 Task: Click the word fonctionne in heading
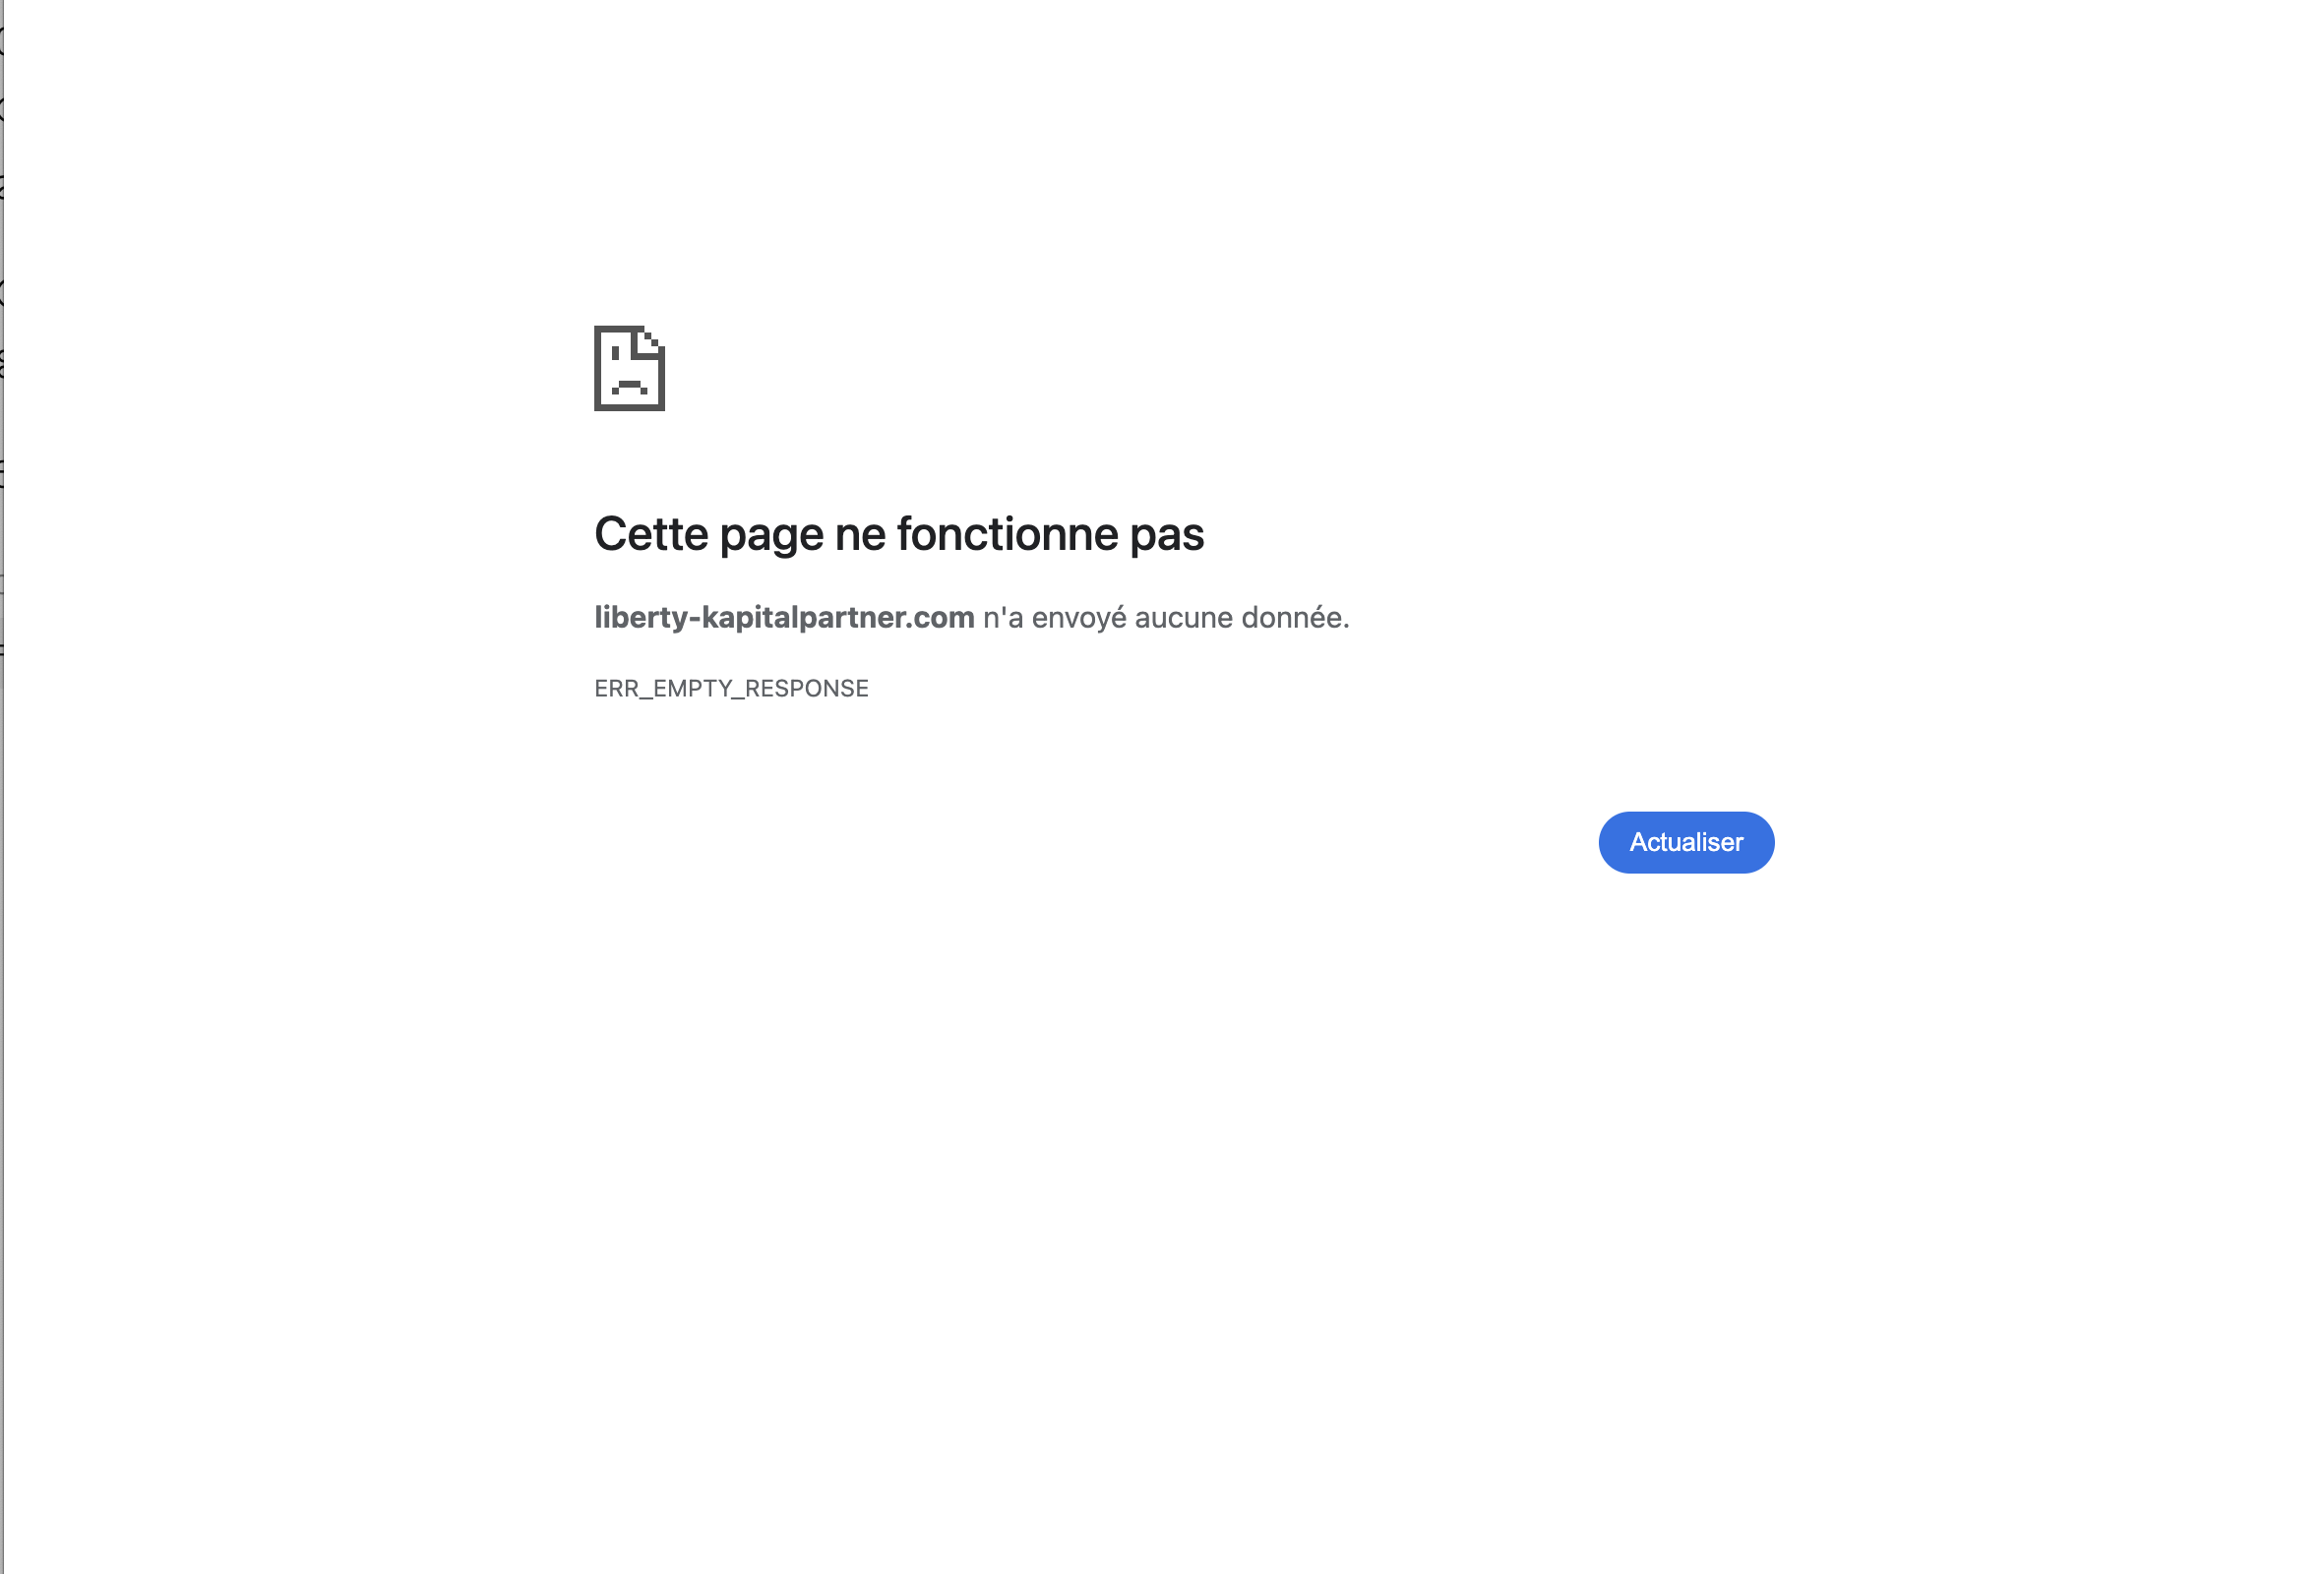[x=1007, y=533]
